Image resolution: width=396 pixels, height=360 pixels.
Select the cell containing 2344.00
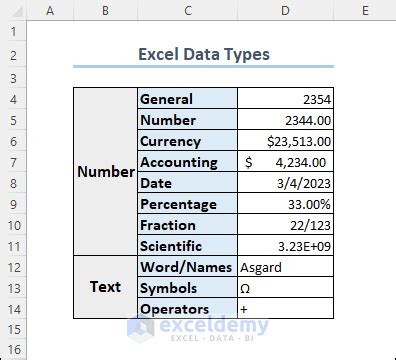coord(286,120)
